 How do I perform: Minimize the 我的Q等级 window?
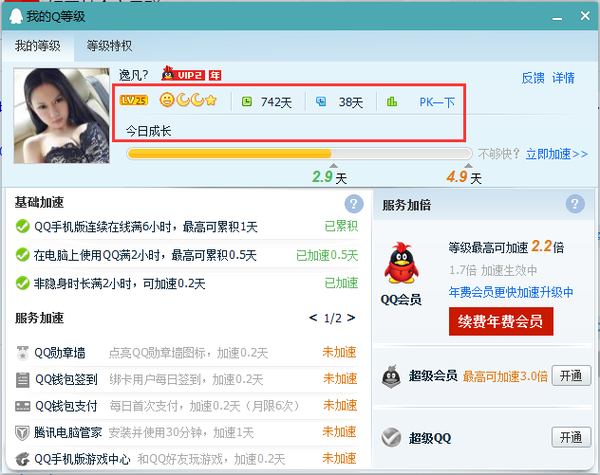click(x=557, y=18)
